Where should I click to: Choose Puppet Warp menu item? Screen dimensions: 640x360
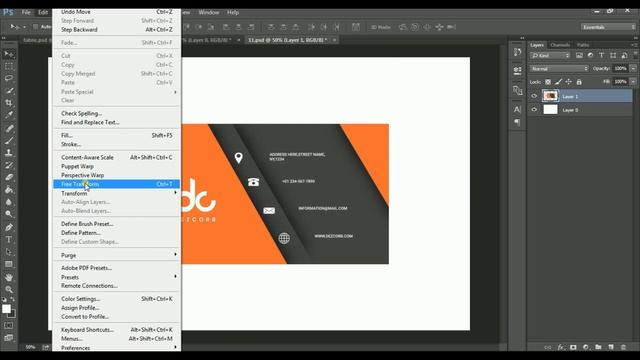pyautogui.click(x=117, y=166)
